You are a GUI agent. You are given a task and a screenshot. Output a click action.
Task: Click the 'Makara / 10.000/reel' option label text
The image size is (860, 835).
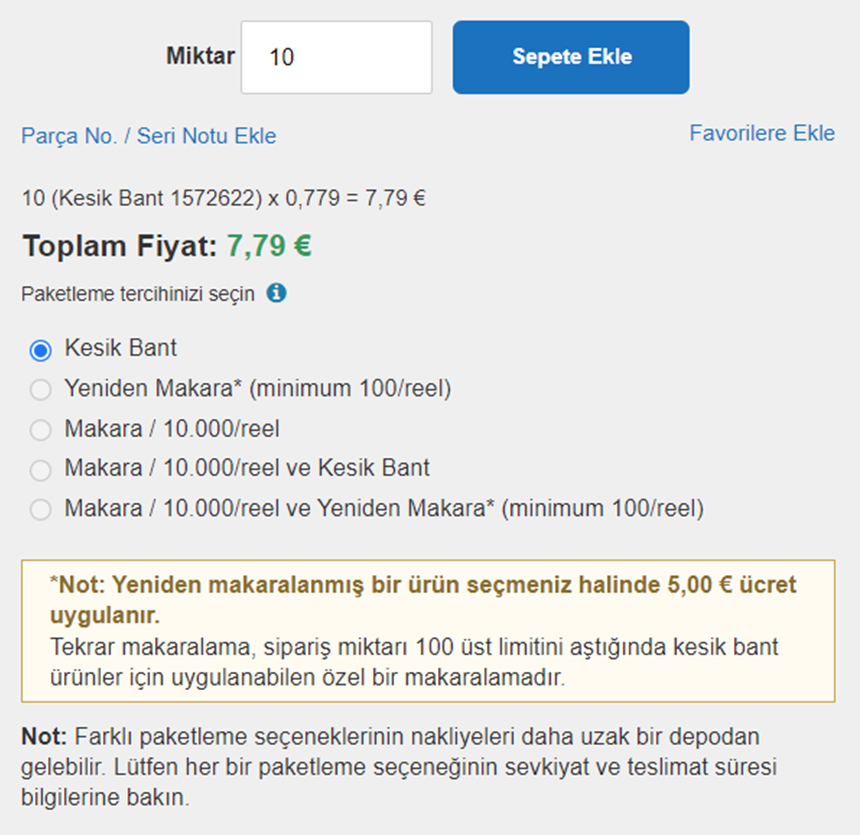[x=172, y=428]
